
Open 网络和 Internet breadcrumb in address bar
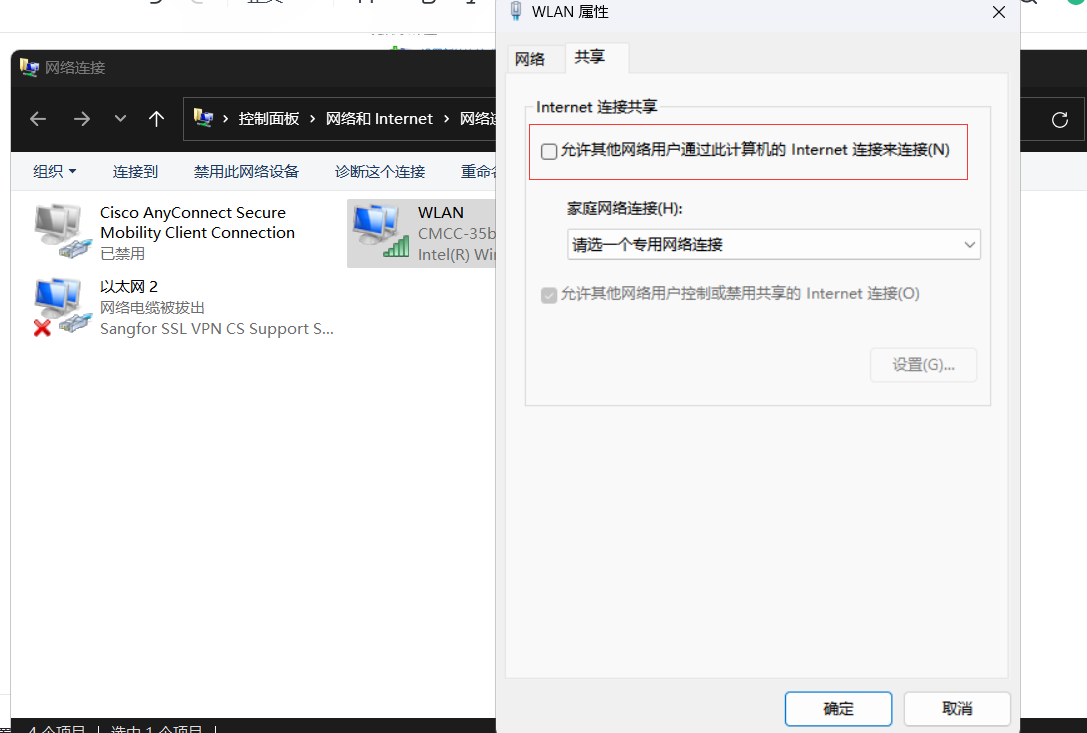(x=379, y=119)
